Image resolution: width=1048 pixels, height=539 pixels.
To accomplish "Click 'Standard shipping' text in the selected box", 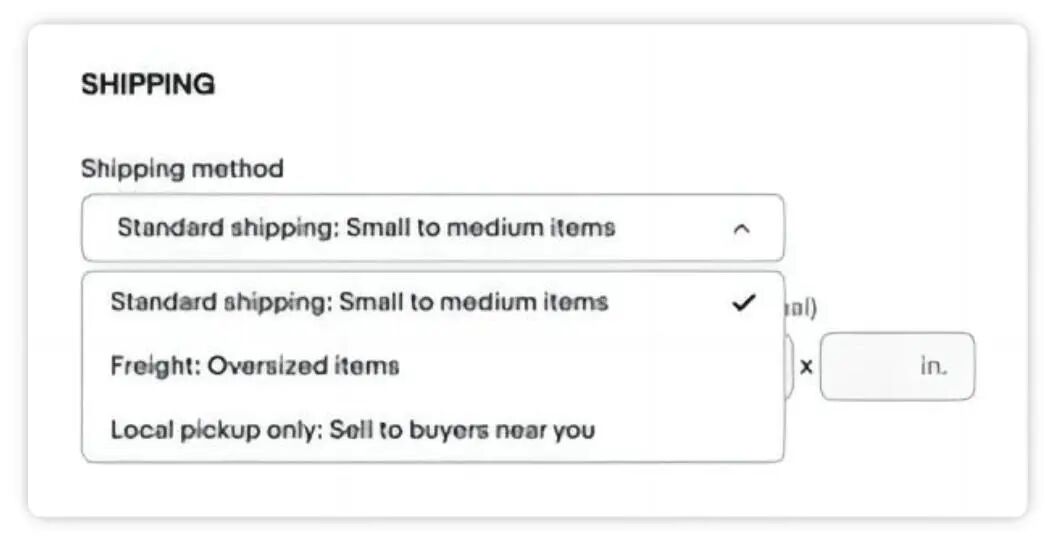I will (x=227, y=228).
